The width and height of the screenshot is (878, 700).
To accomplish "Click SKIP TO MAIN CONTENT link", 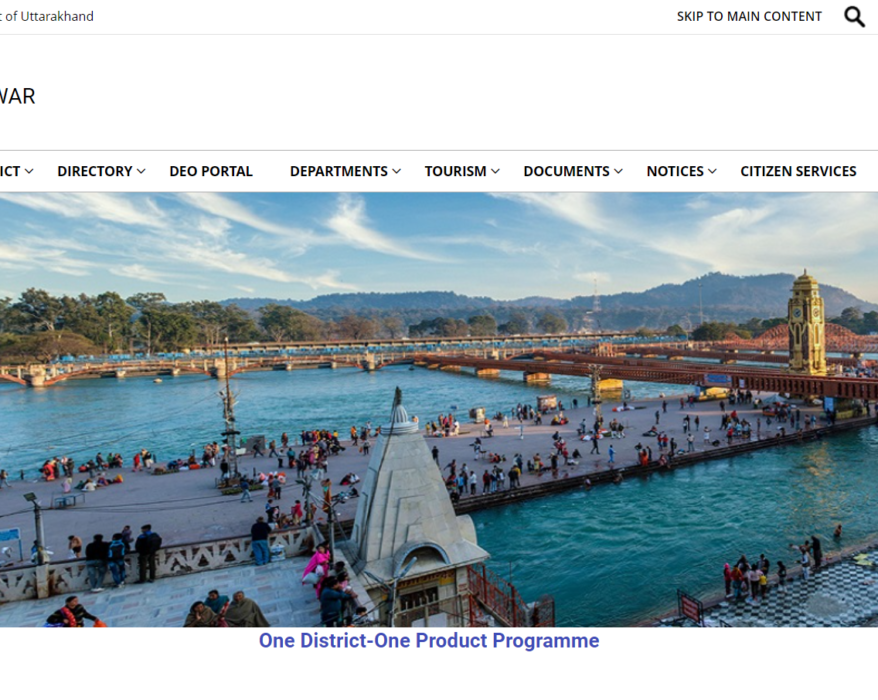I will pyautogui.click(x=749, y=17).
